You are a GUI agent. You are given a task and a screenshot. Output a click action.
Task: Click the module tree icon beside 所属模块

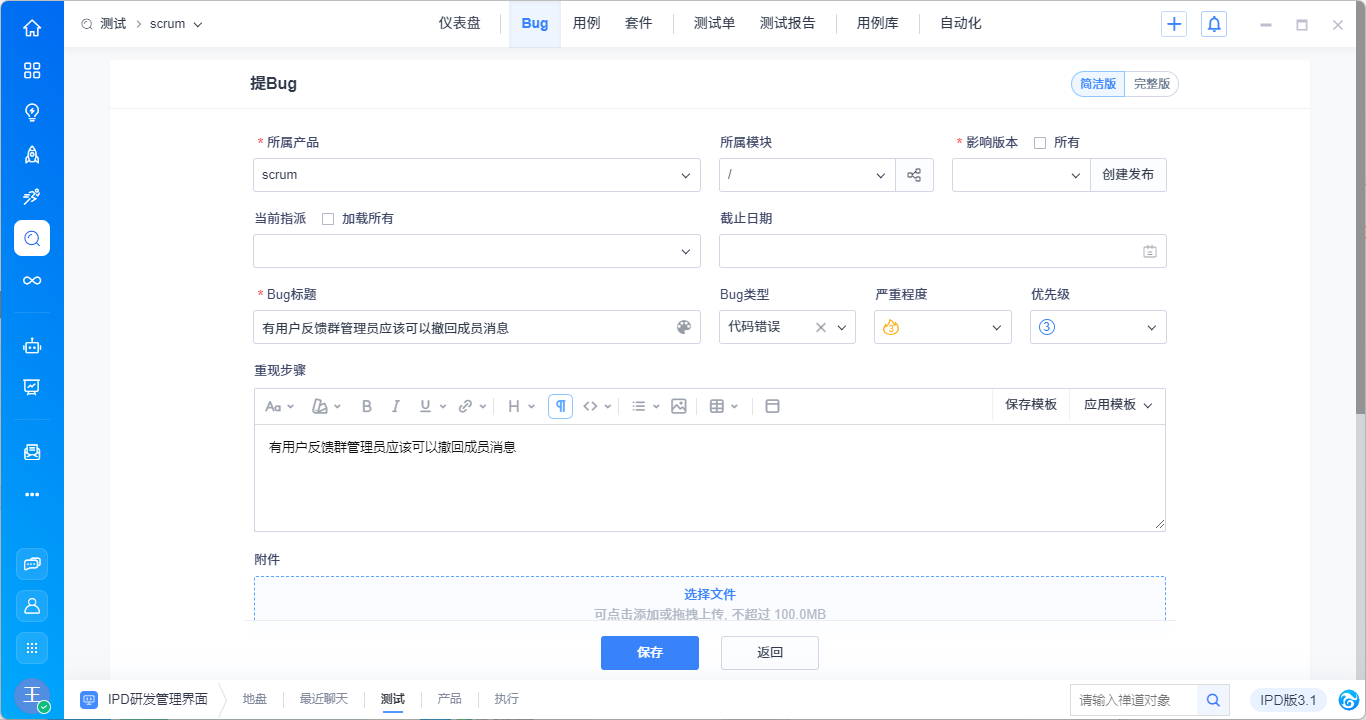[914, 175]
